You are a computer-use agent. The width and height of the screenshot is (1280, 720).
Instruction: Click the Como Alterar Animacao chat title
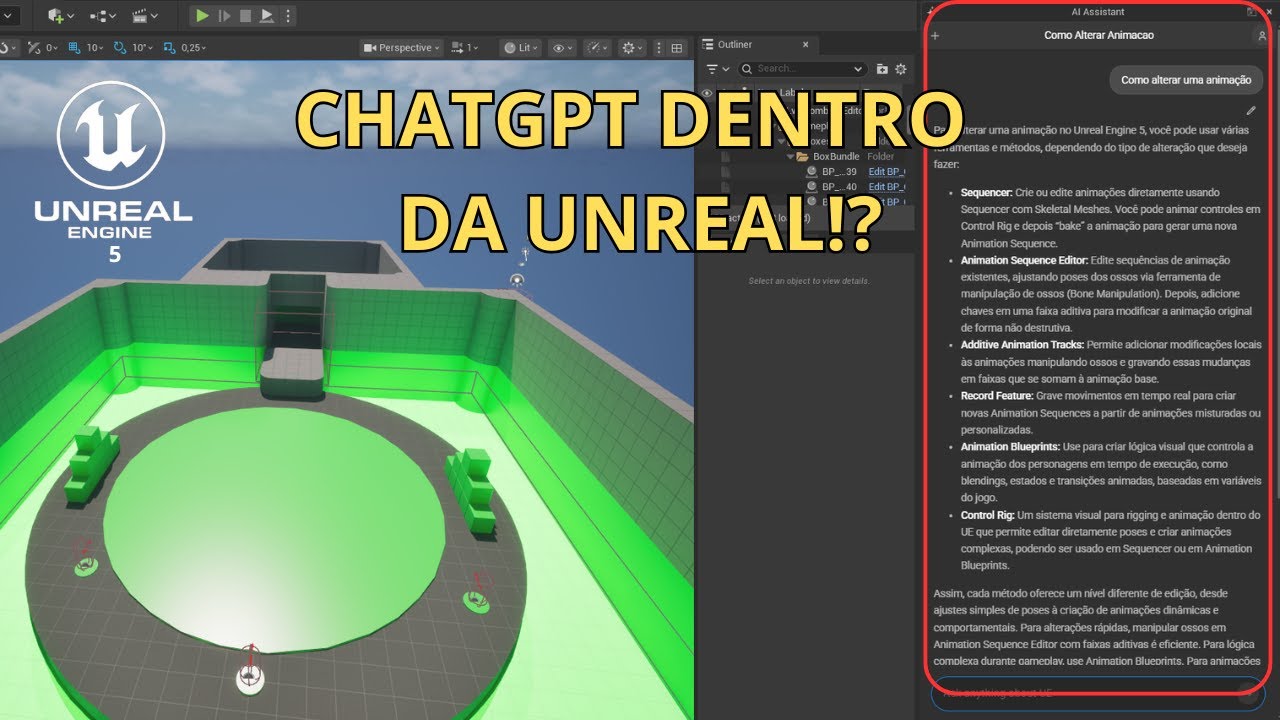[x=1098, y=35]
